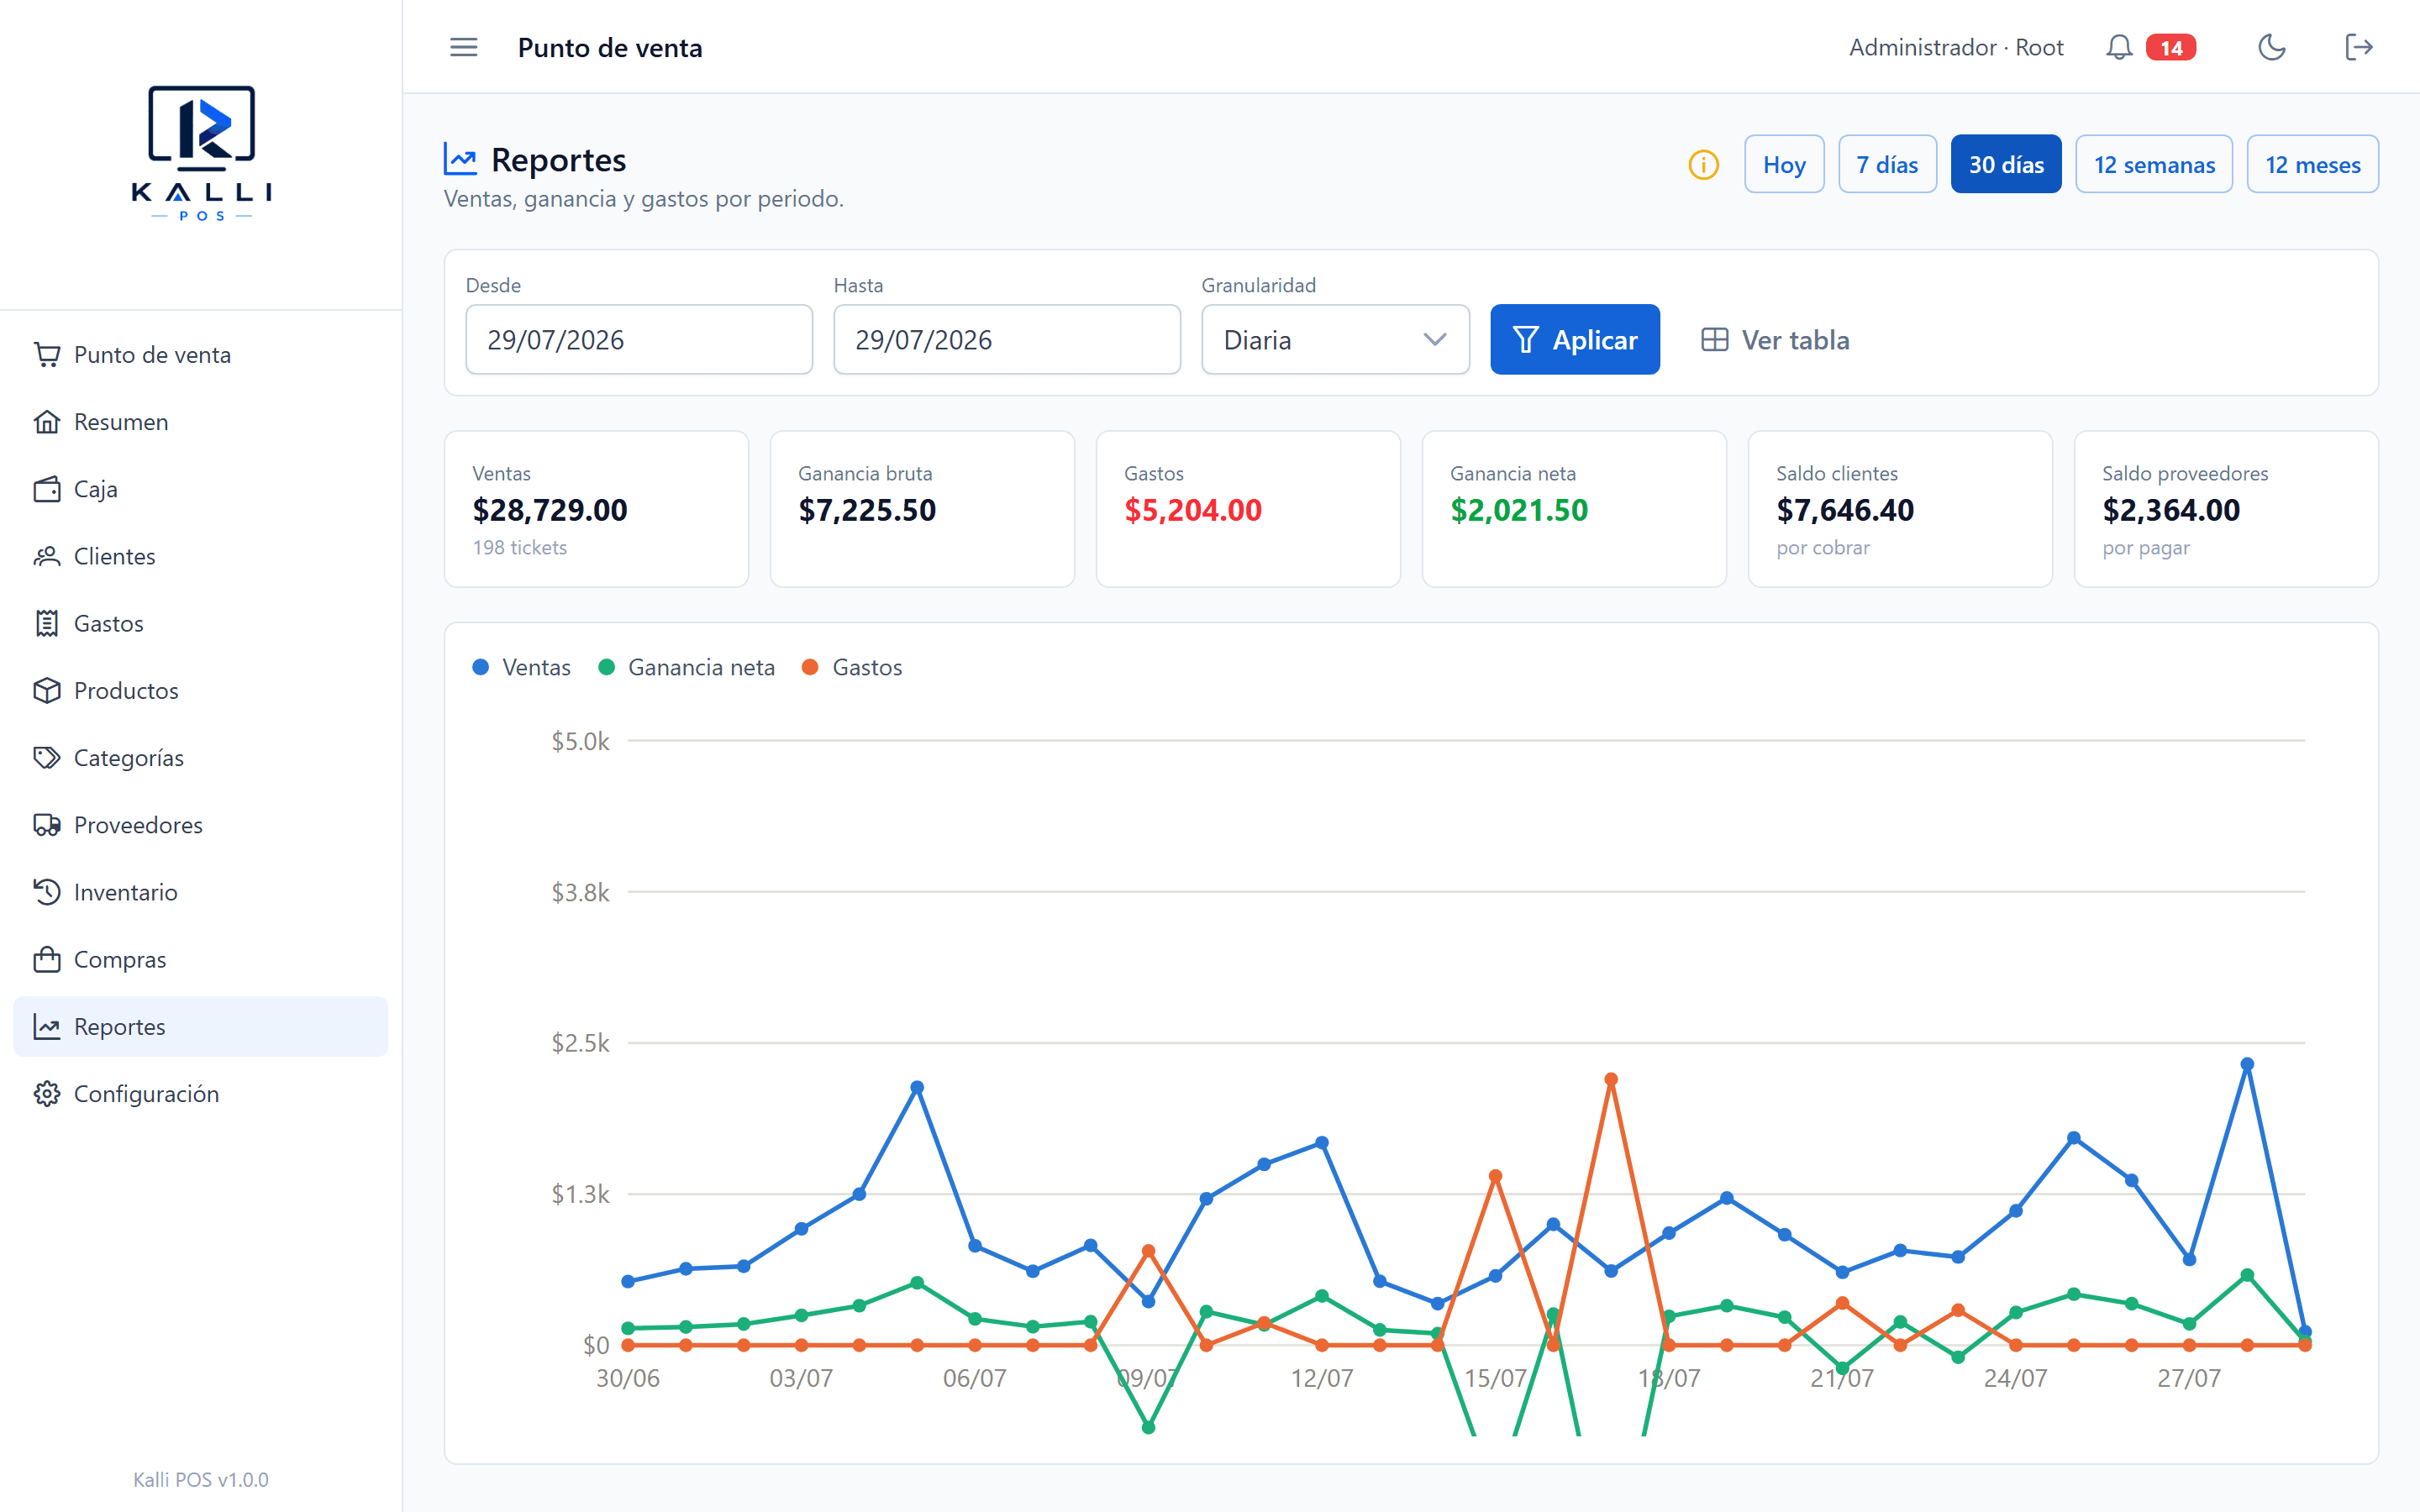Image resolution: width=2420 pixels, height=1512 pixels.
Task: Click the peak Gastos data point on chart
Action: coord(1610,1079)
